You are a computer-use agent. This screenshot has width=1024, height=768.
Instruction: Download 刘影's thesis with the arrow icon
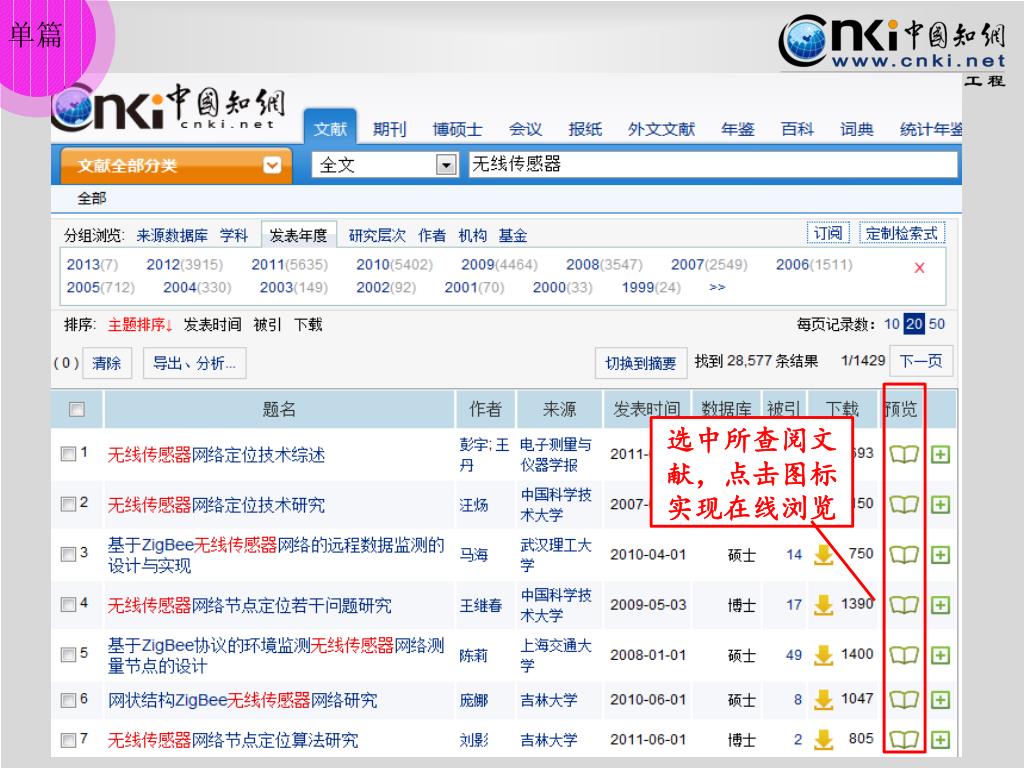tap(824, 739)
